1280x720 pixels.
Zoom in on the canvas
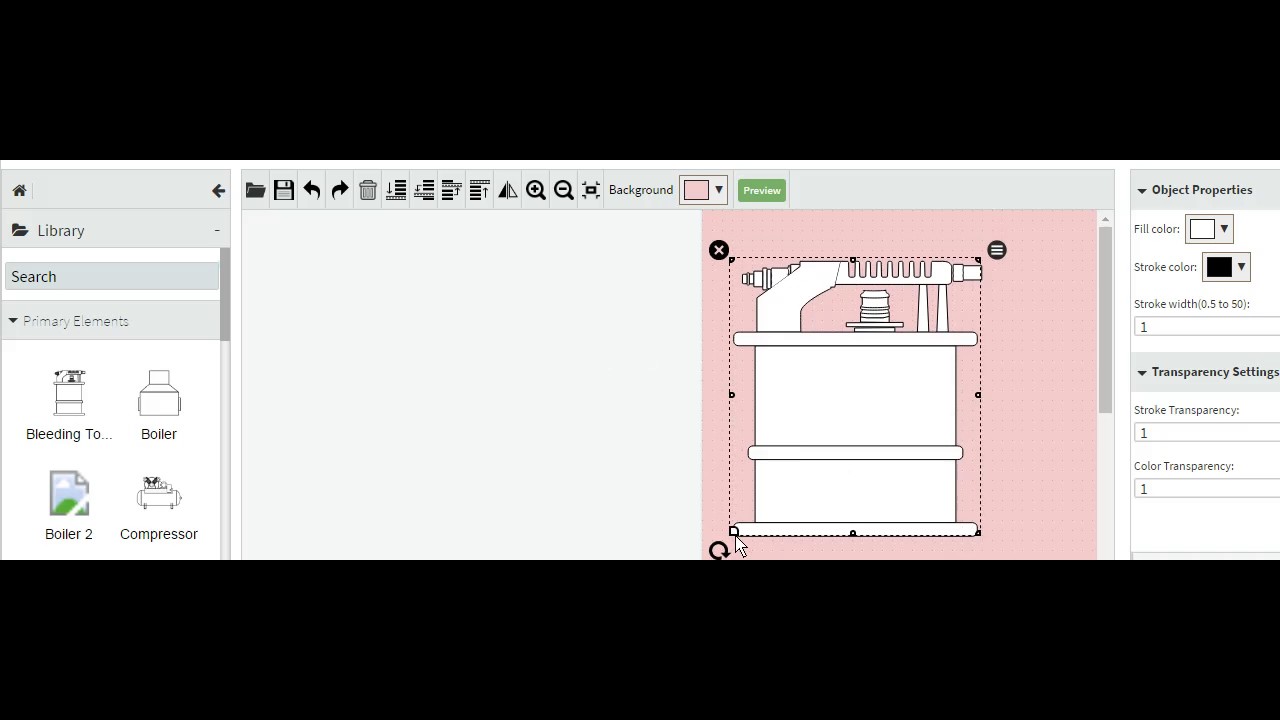536,190
